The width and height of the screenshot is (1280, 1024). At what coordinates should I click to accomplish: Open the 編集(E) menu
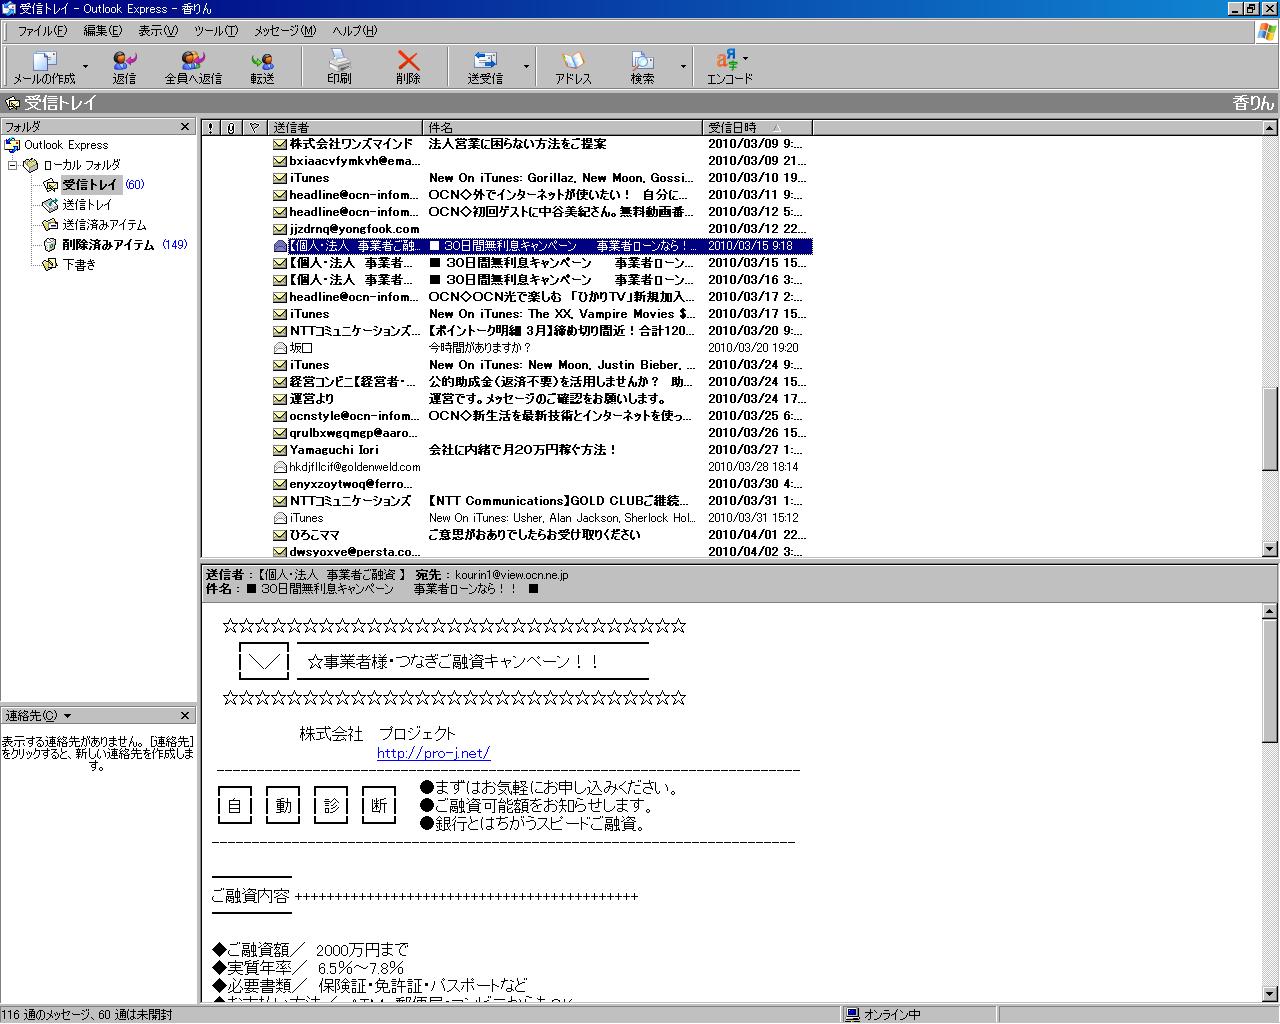click(102, 31)
